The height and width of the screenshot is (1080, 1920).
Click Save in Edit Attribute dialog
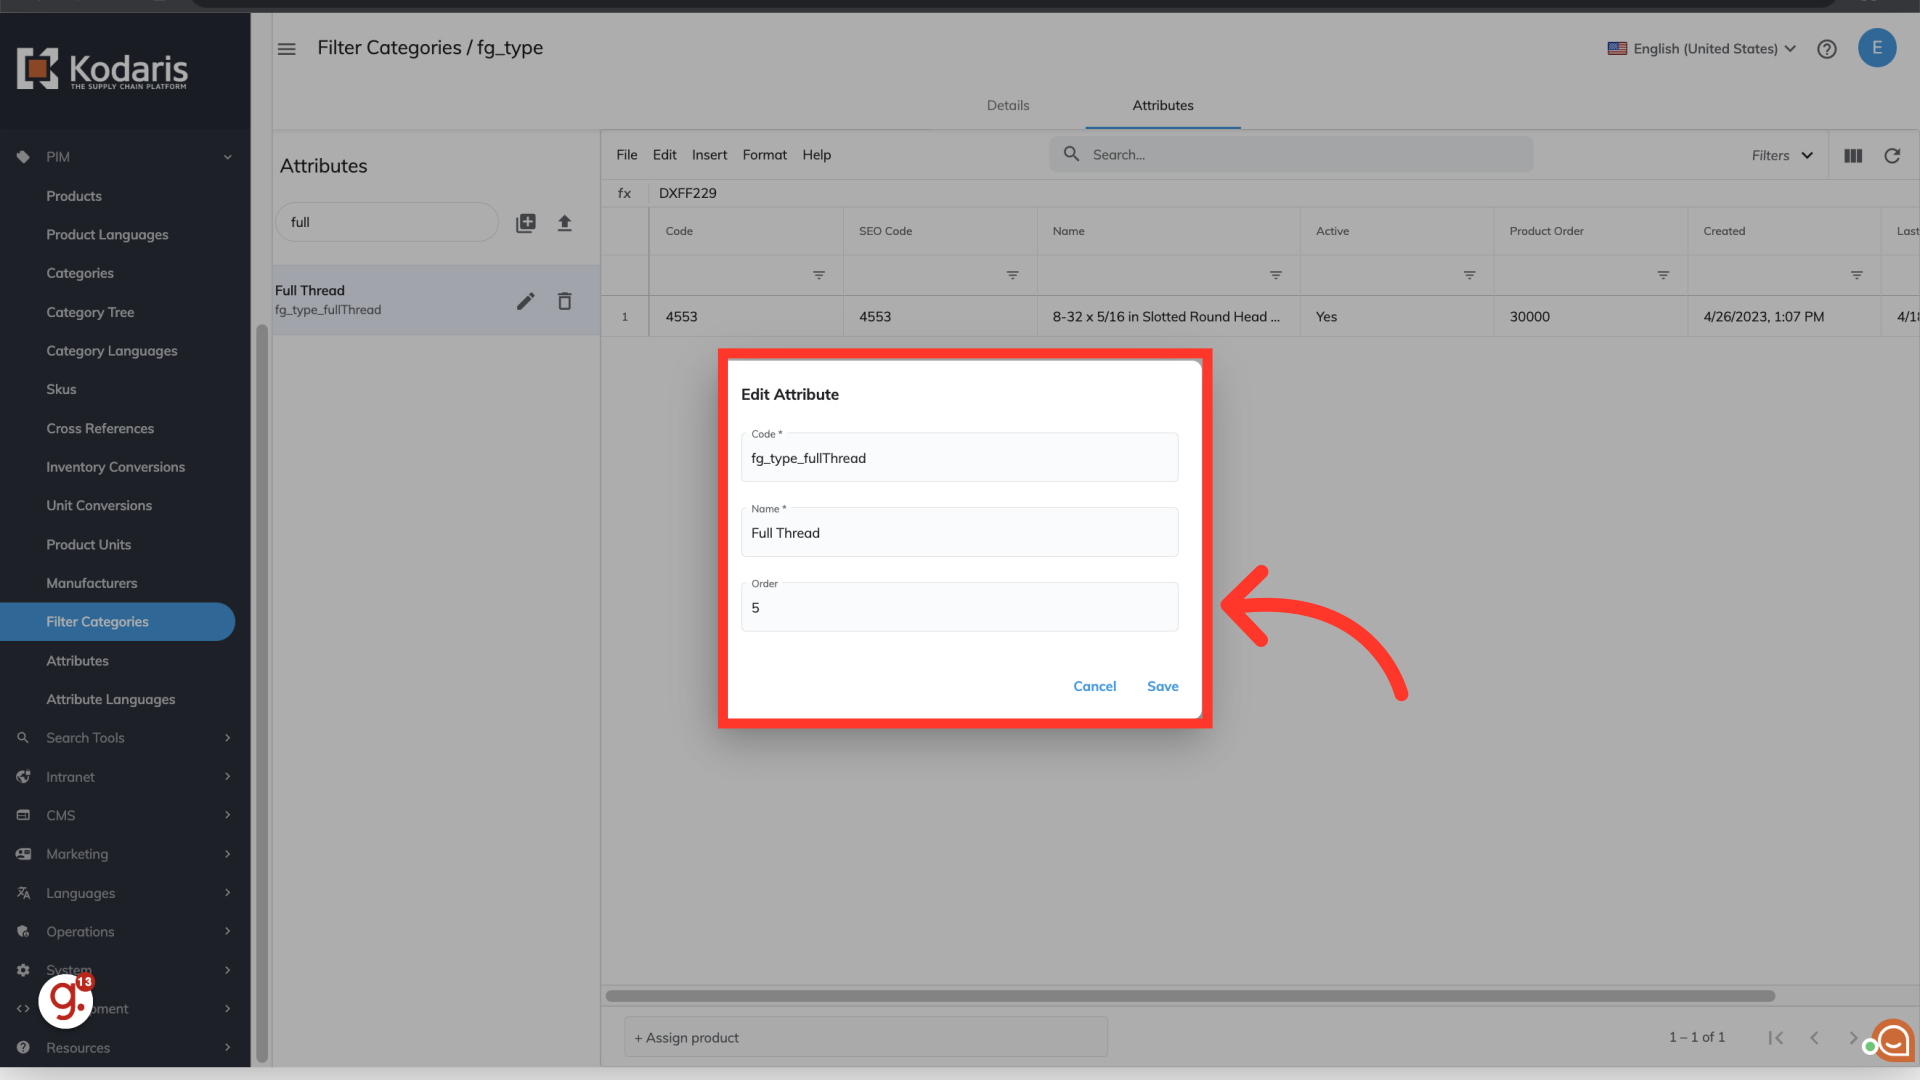coord(1162,686)
